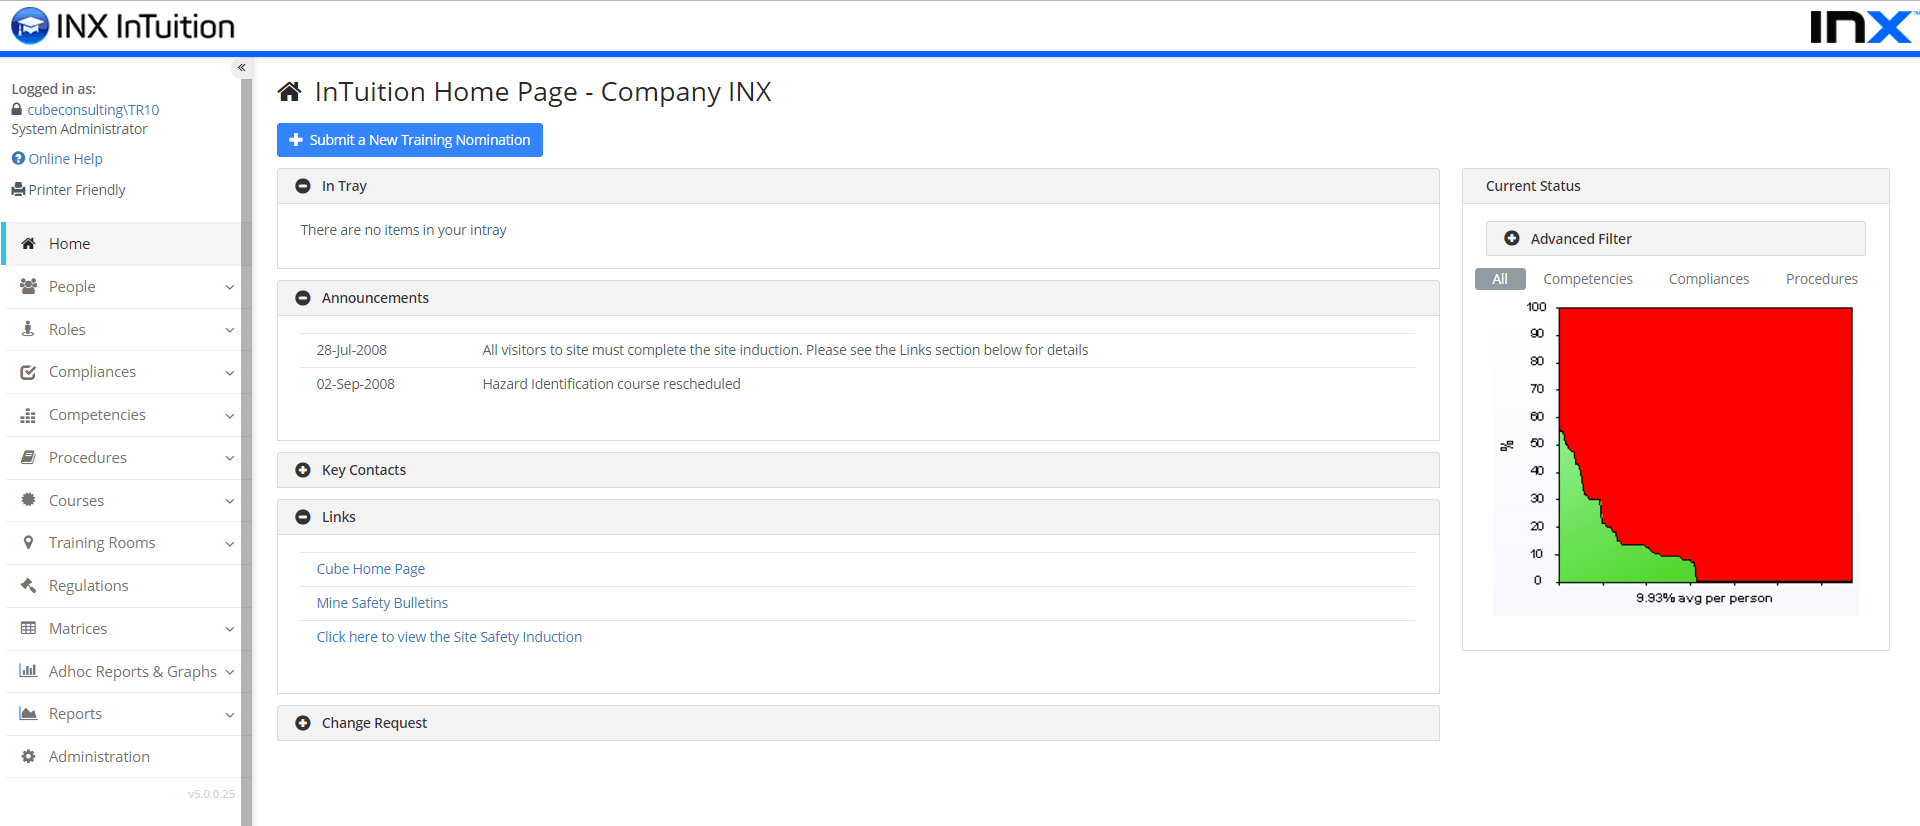Click the "9.93% avg per person" chart caption
This screenshot has width=1920, height=826.
(x=1704, y=598)
